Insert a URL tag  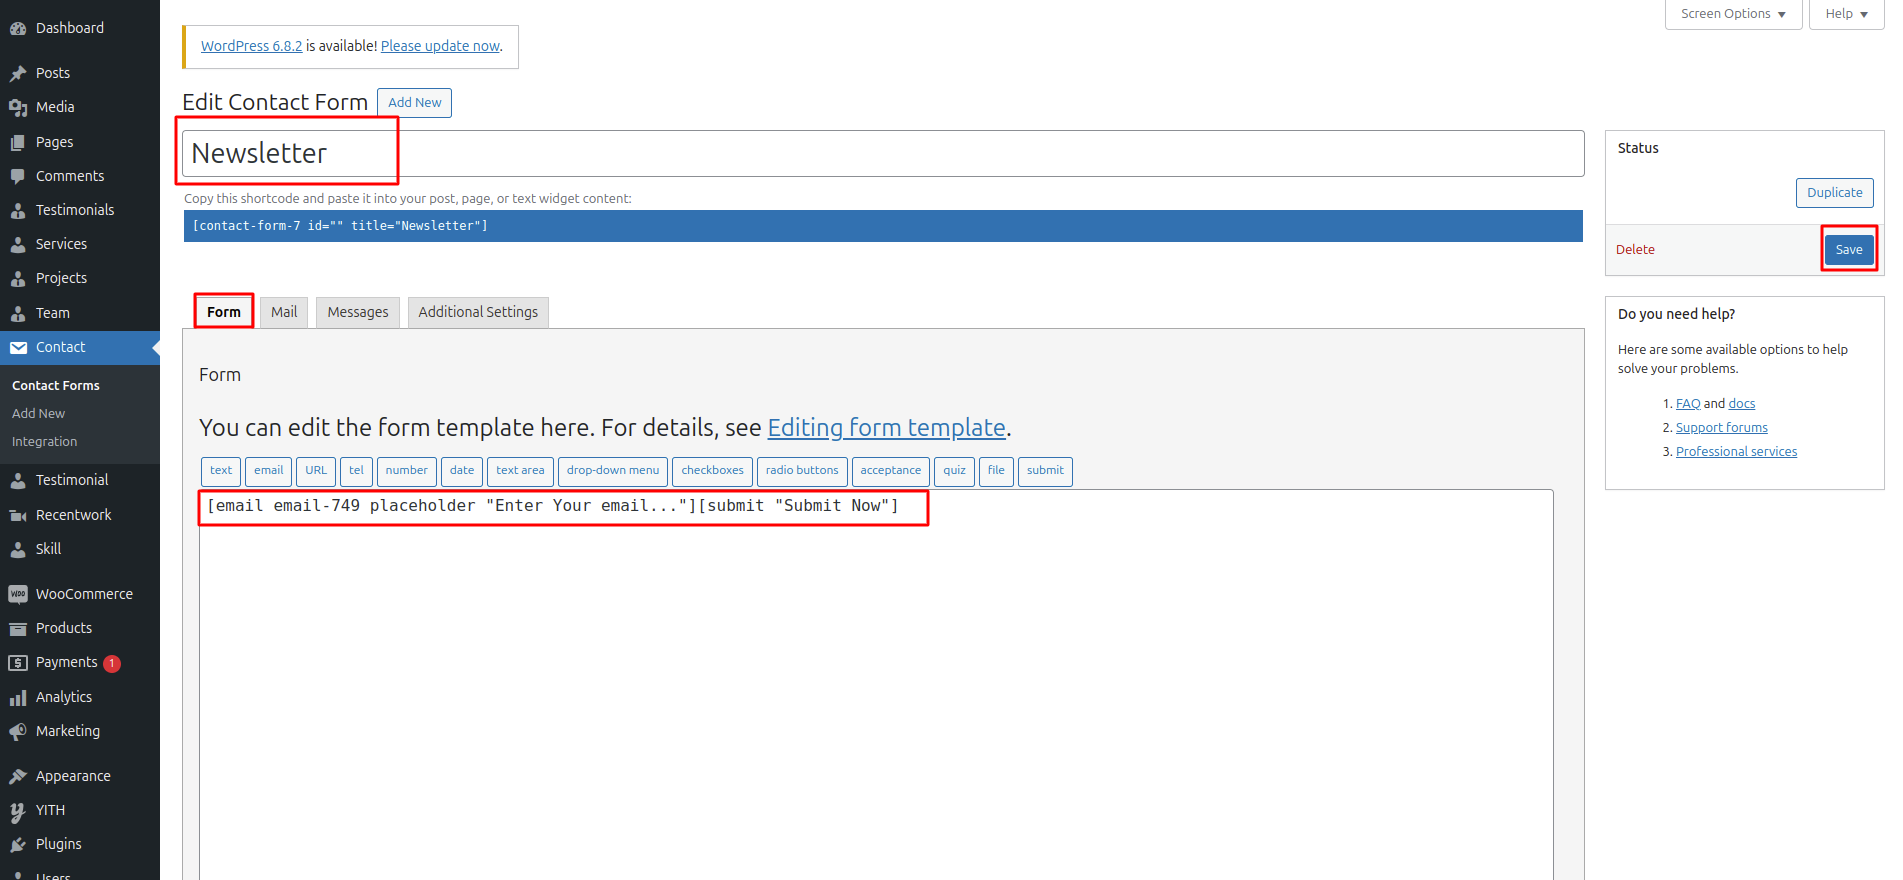coord(316,471)
